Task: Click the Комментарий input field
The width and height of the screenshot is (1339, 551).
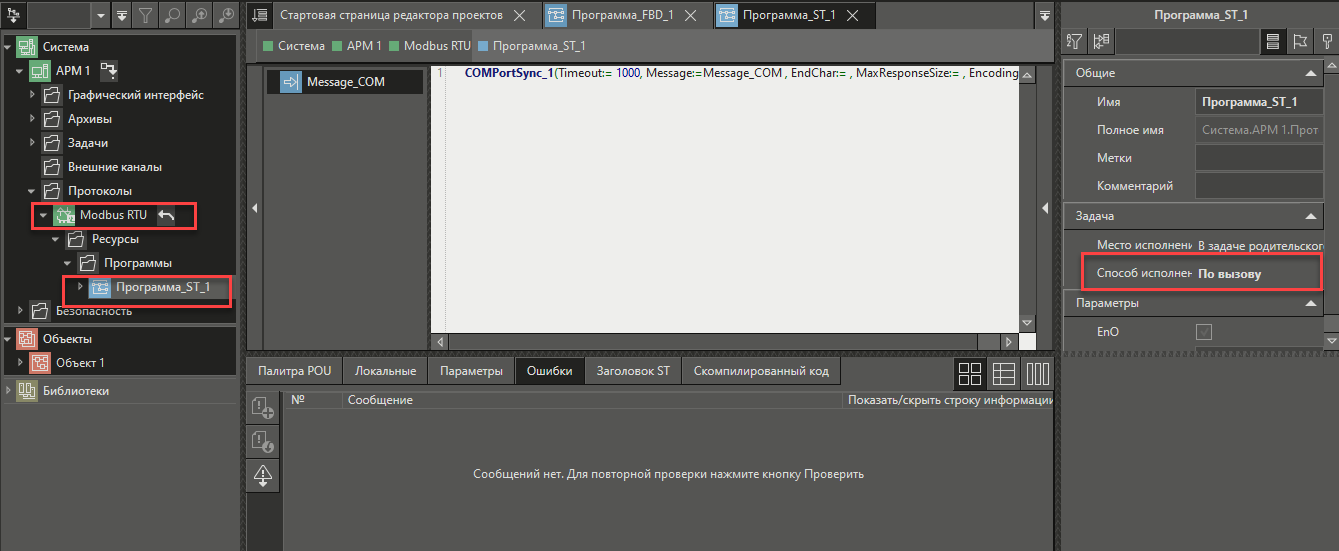Action: (x=1259, y=185)
